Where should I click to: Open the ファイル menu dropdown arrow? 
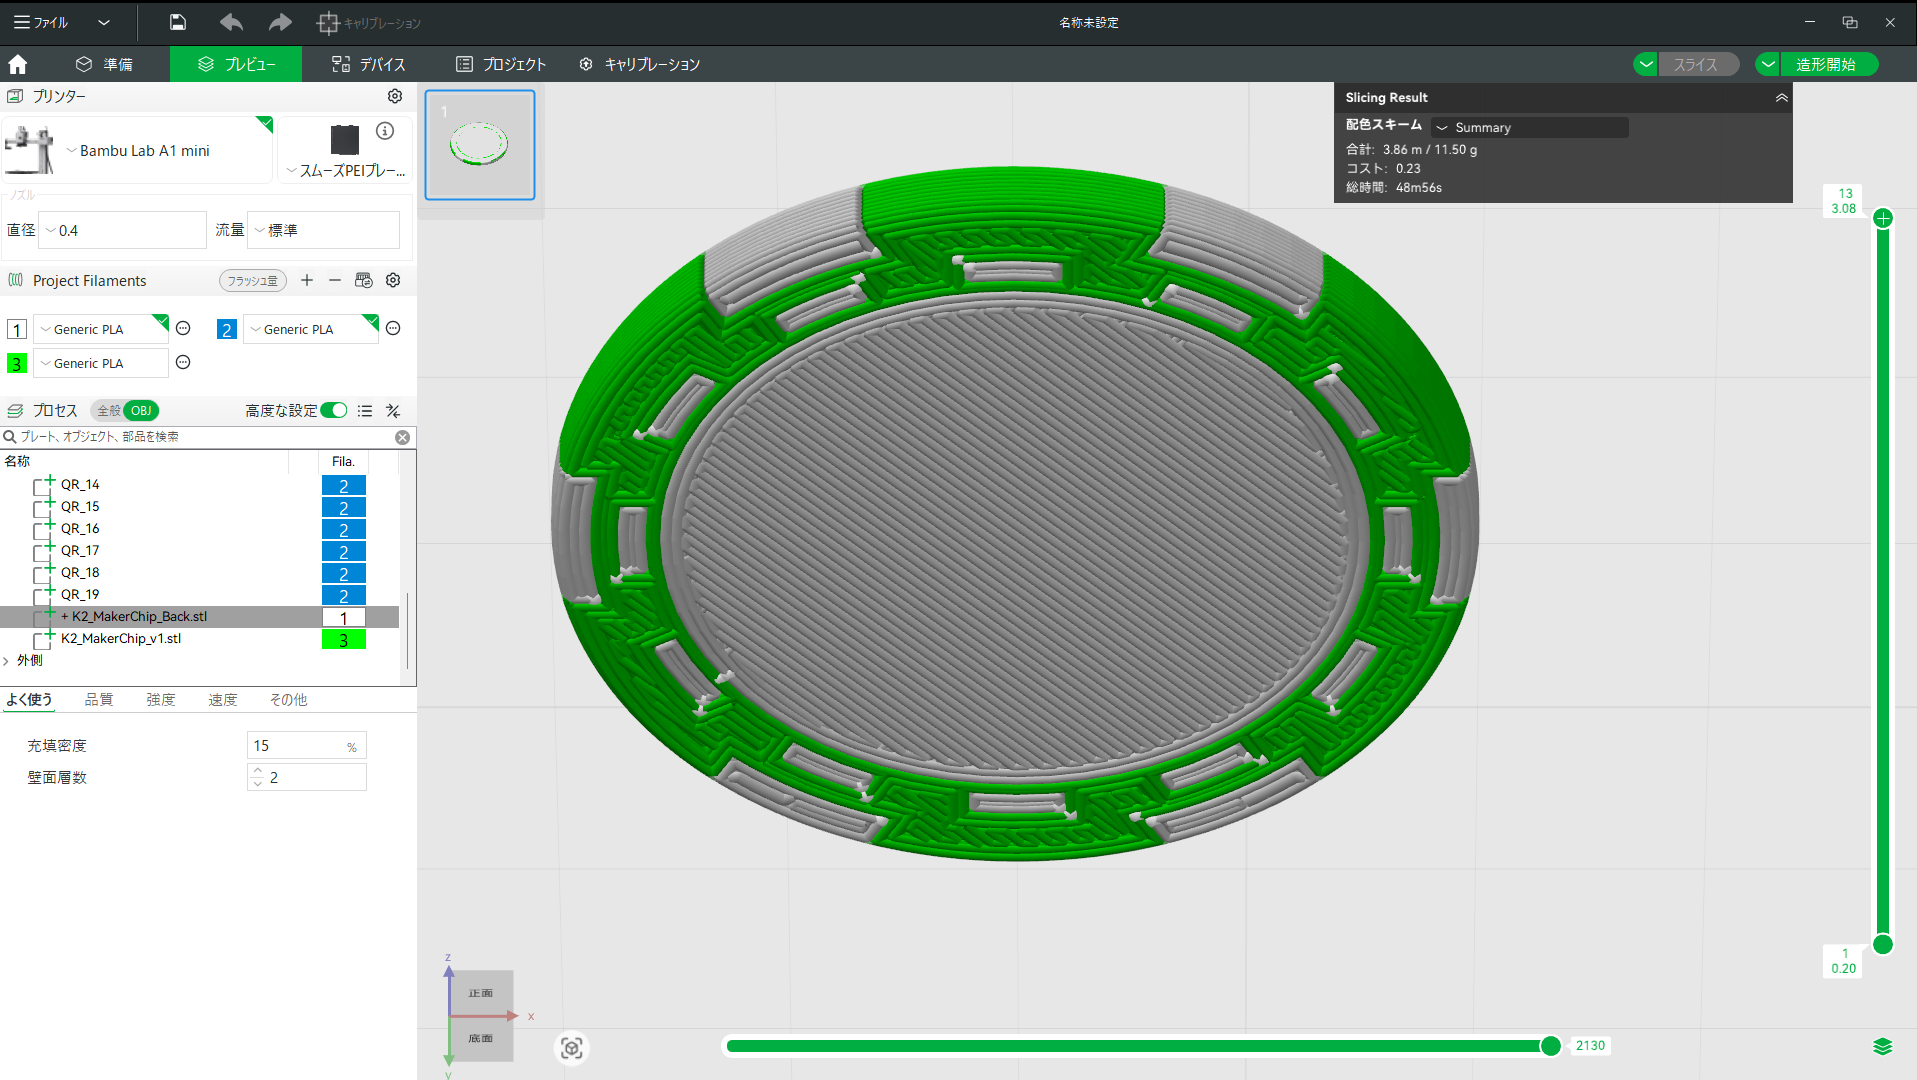[x=104, y=22]
